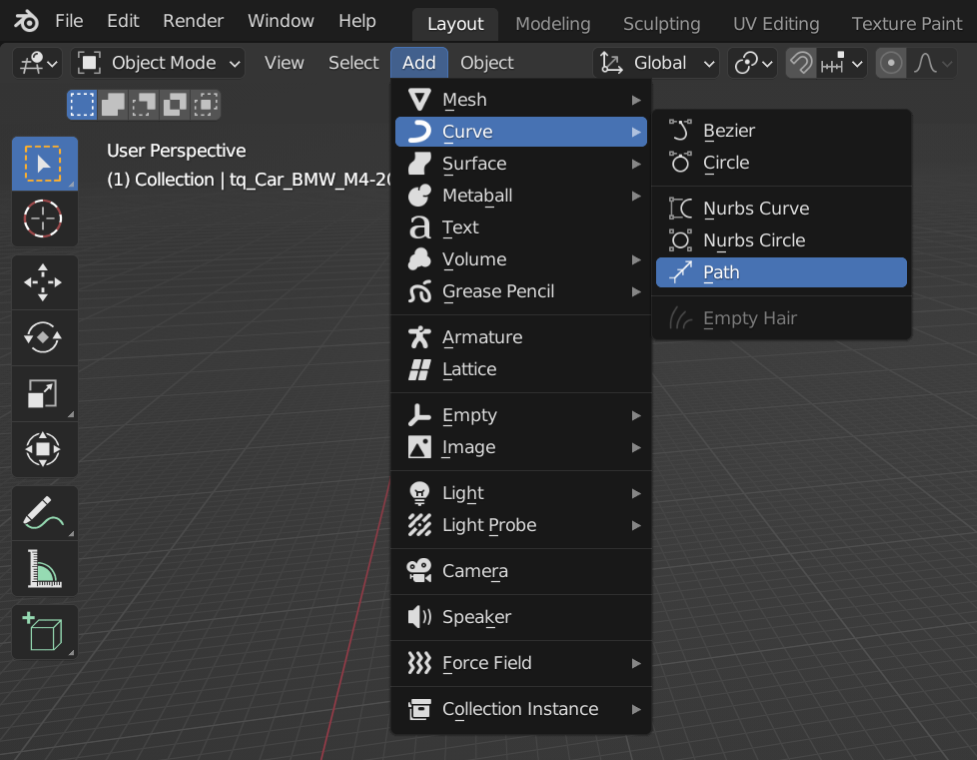Activate the Rotate tool
The width and height of the screenshot is (977, 760).
click(43, 338)
